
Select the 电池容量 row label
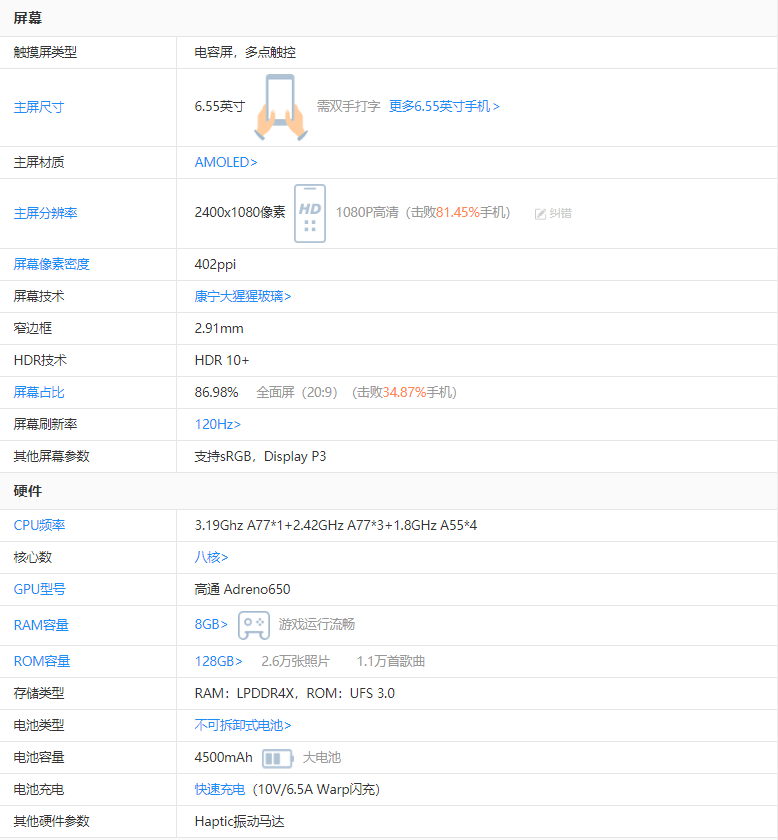39,757
